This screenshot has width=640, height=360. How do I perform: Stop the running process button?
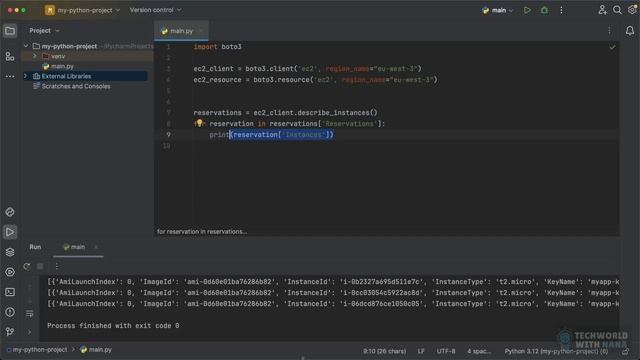pyautogui.click(x=40, y=267)
